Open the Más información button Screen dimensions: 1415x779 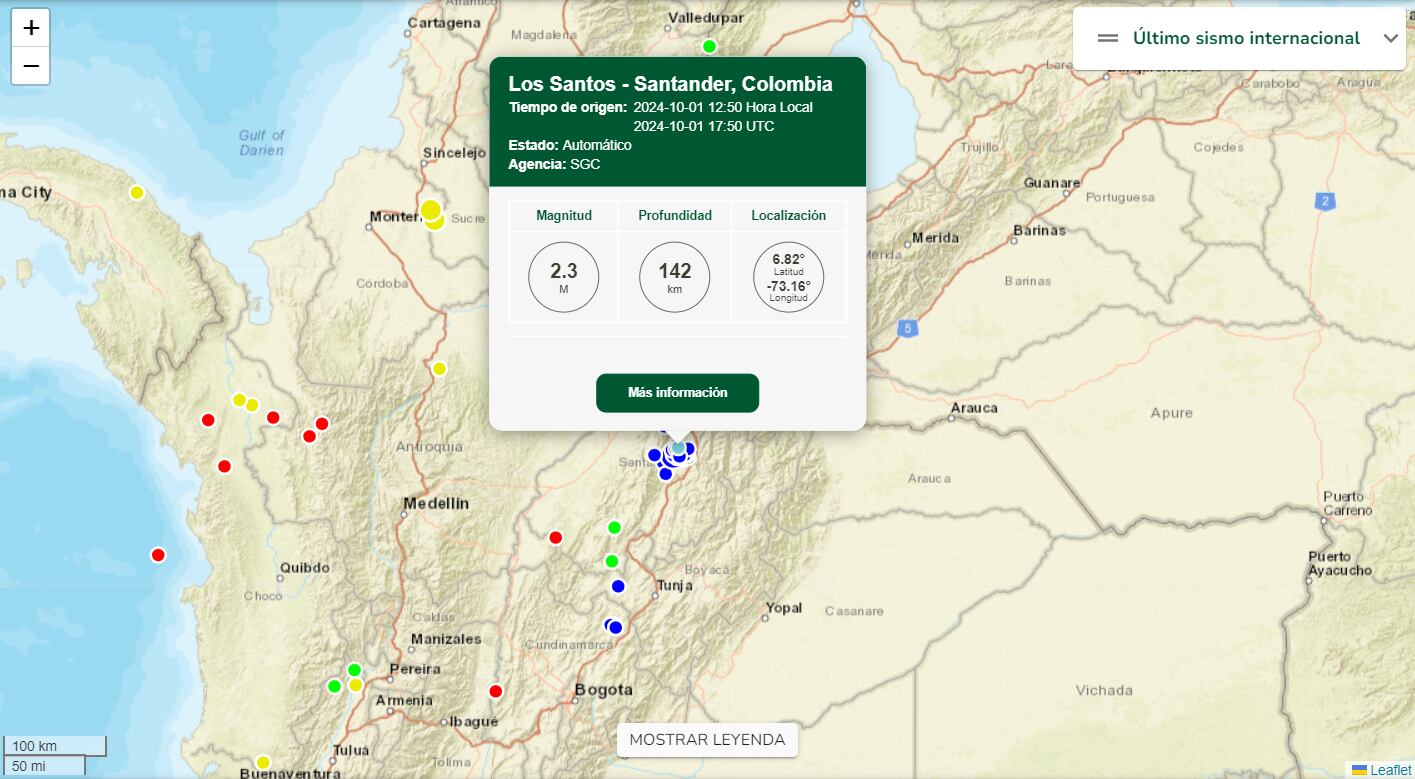click(677, 393)
